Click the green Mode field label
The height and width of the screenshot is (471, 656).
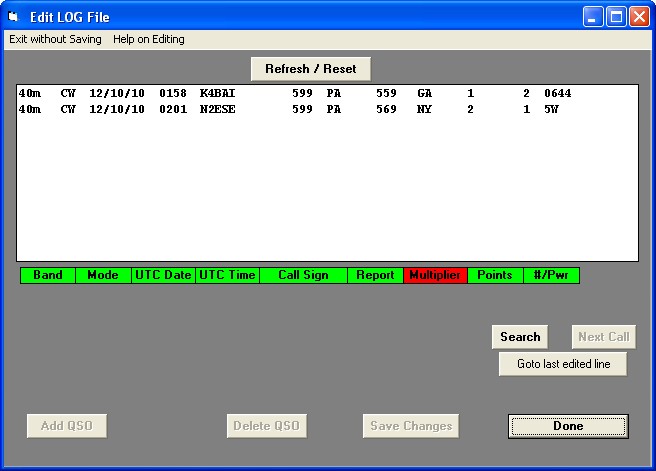click(103, 275)
